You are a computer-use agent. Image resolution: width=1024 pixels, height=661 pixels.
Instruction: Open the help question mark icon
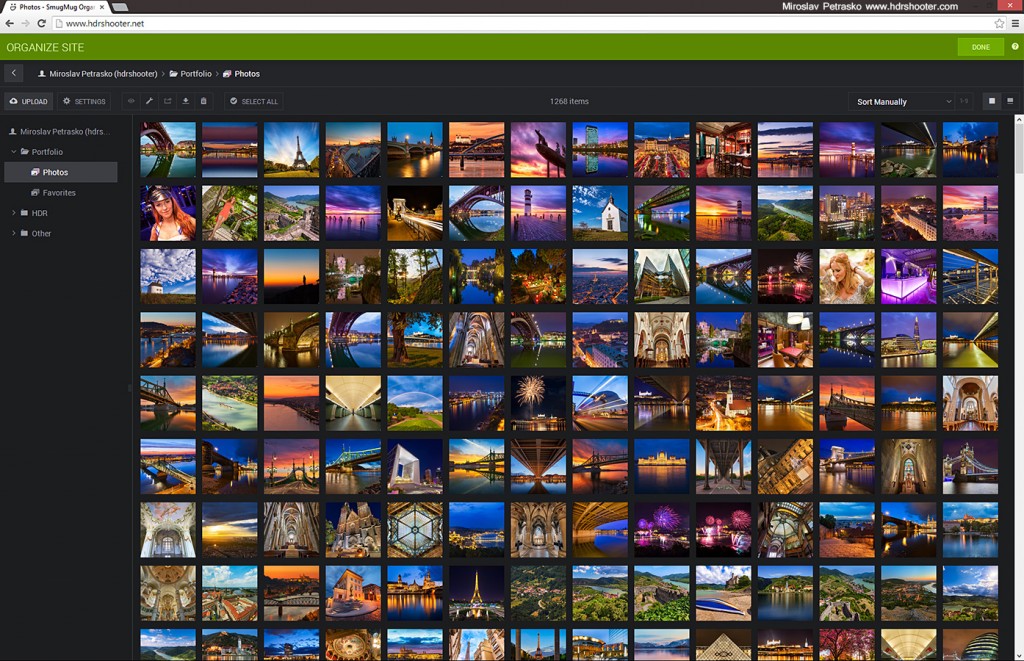(1014, 47)
